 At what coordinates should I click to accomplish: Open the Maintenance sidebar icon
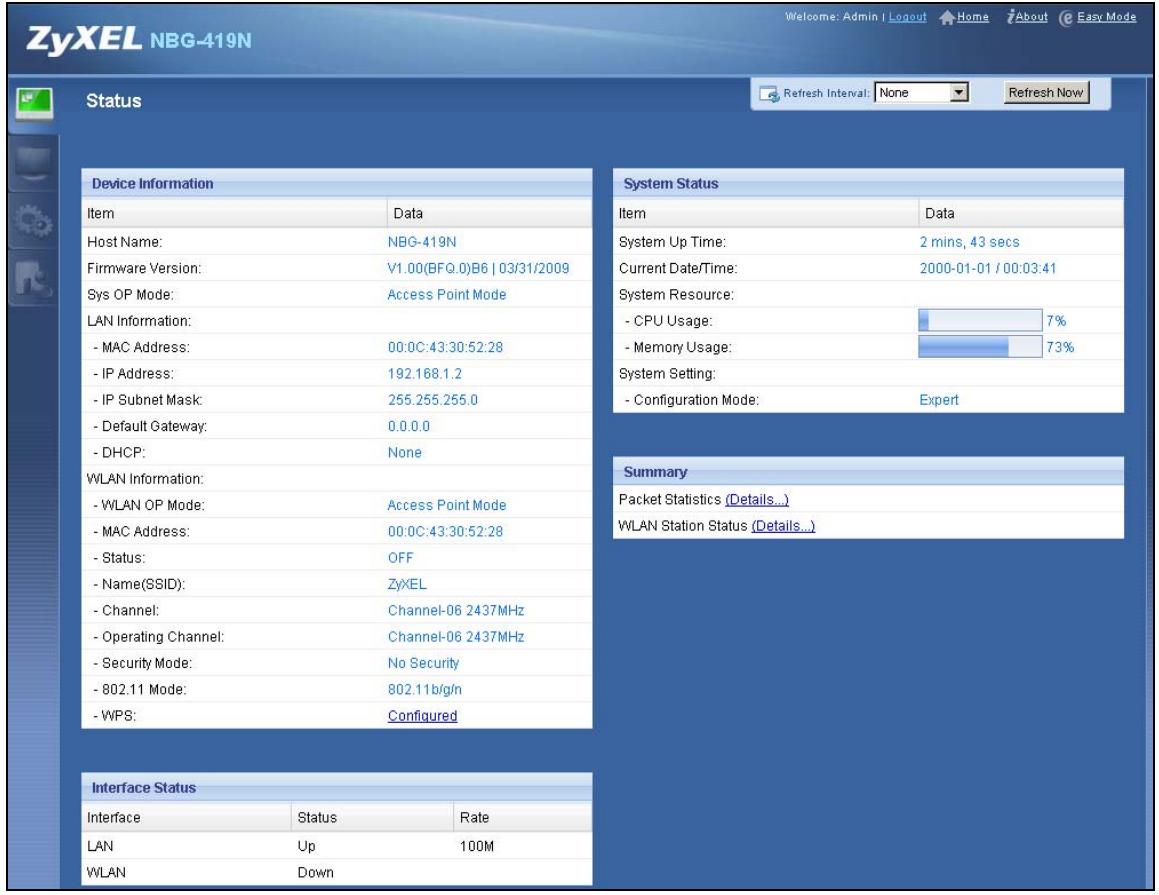(x=34, y=279)
